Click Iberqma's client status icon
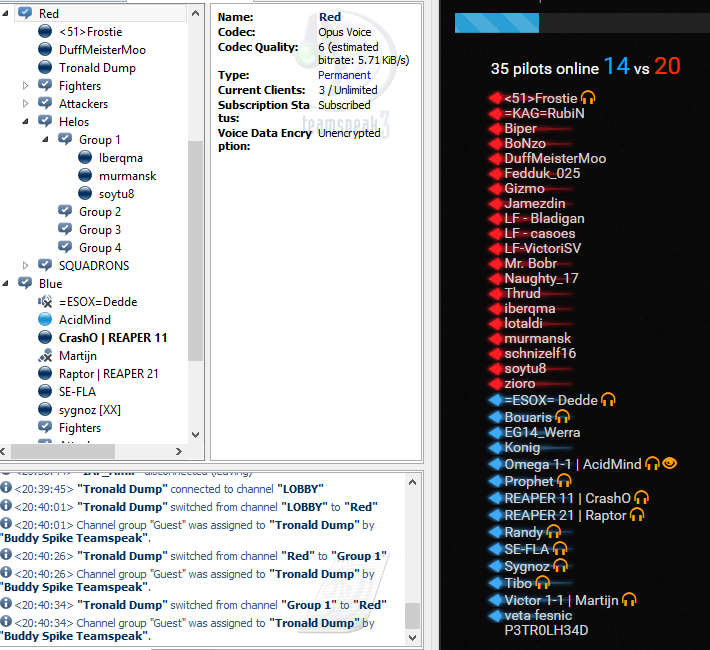This screenshot has height=650, width=710. click(x=85, y=157)
